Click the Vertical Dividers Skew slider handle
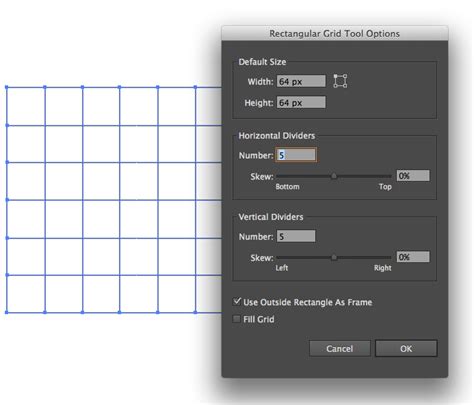Screen dimensions: 474x405 click(x=334, y=257)
